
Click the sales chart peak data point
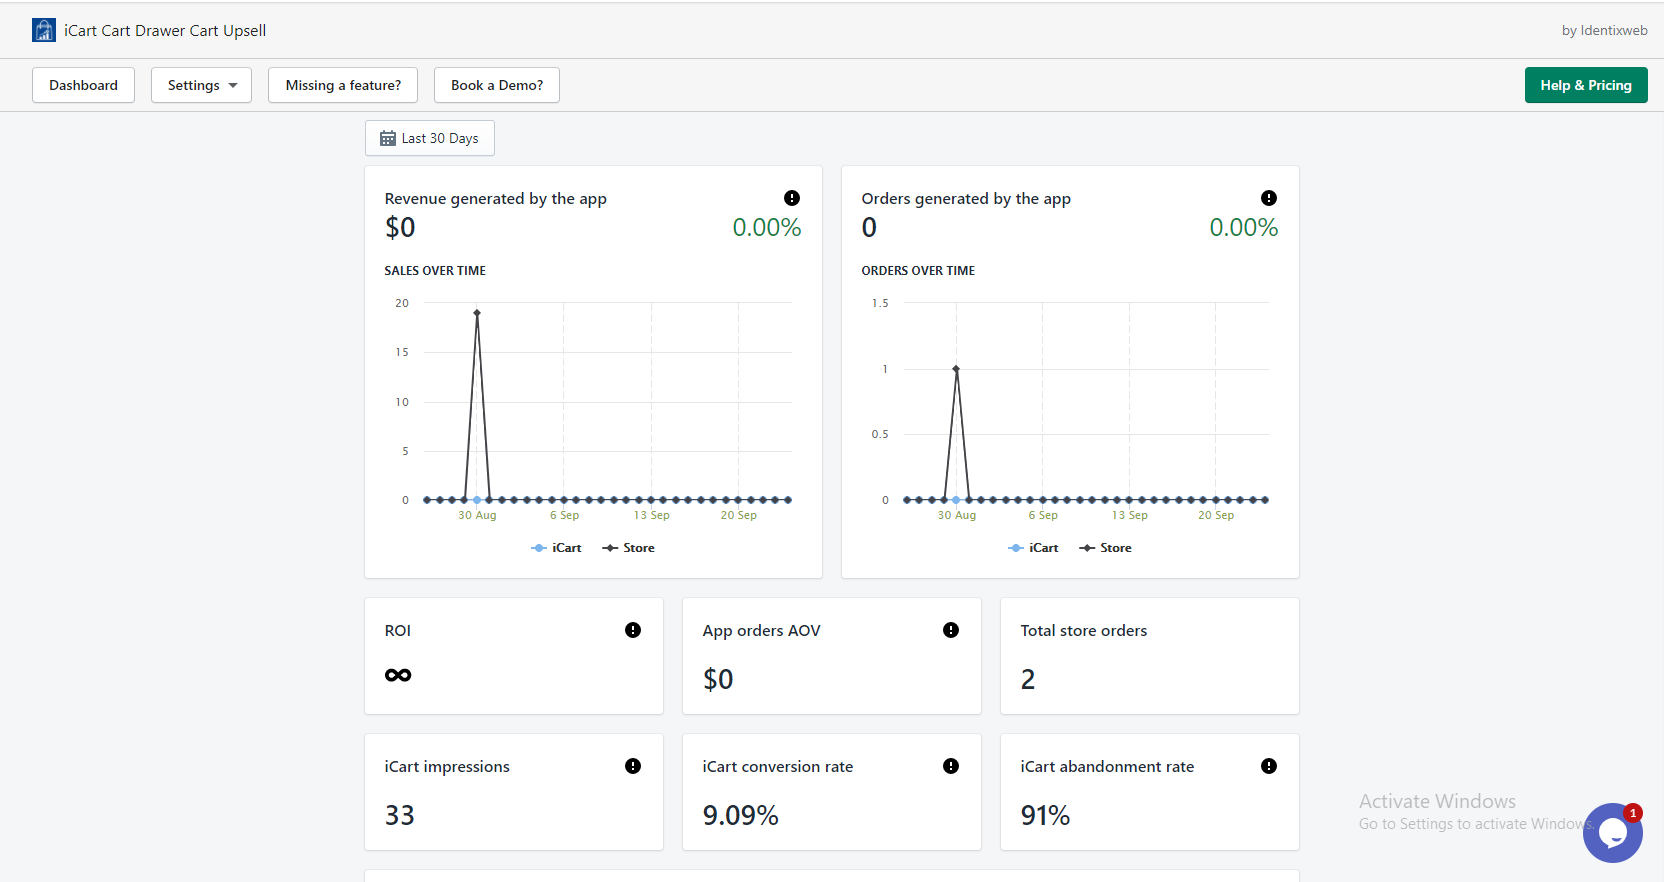tap(477, 313)
